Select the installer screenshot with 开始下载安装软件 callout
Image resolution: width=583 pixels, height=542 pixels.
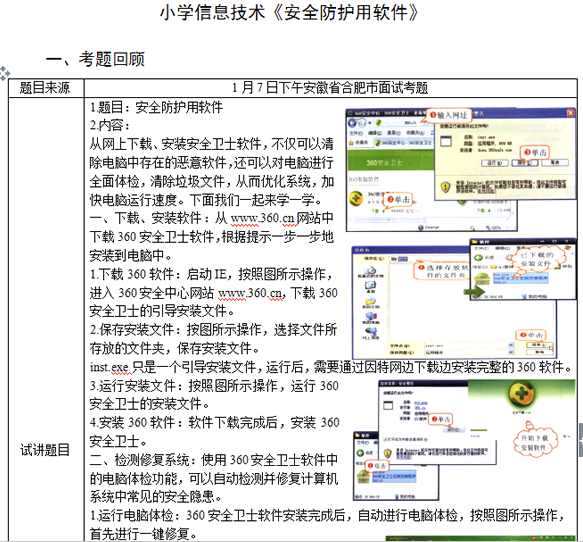click(464, 440)
